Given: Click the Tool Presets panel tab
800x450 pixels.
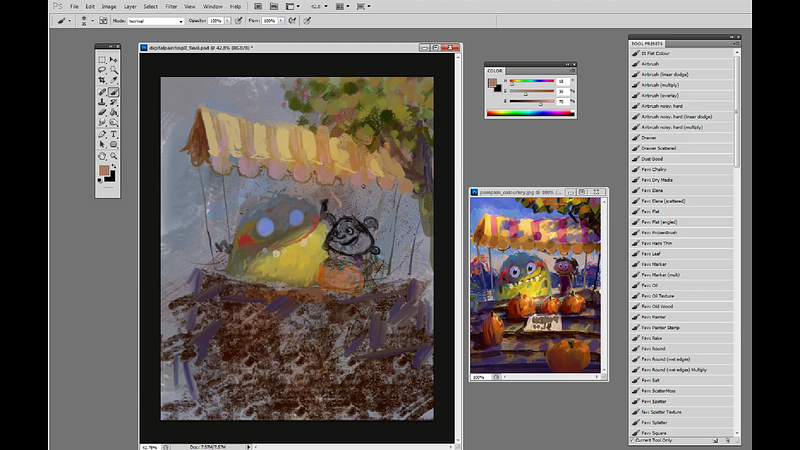Looking at the screenshot, I should 646,44.
